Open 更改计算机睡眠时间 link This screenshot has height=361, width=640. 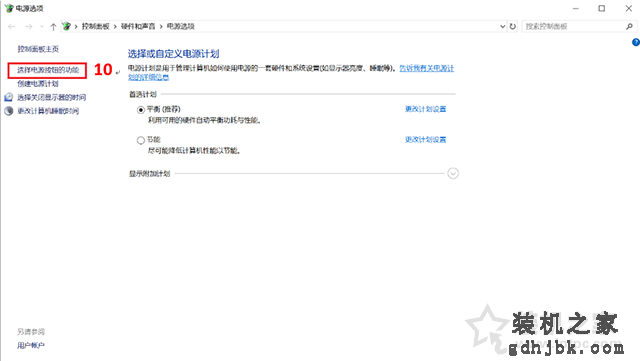pos(48,111)
